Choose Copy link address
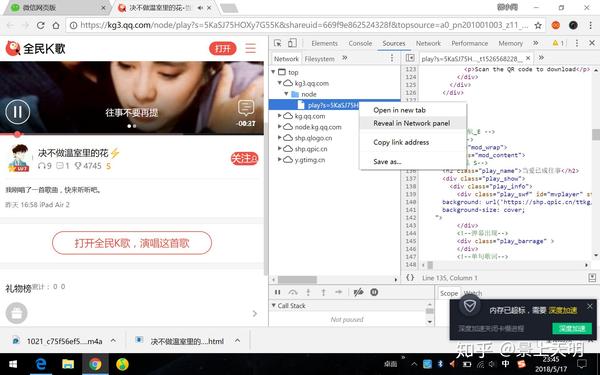The height and width of the screenshot is (375, 600). pos(401,142)
